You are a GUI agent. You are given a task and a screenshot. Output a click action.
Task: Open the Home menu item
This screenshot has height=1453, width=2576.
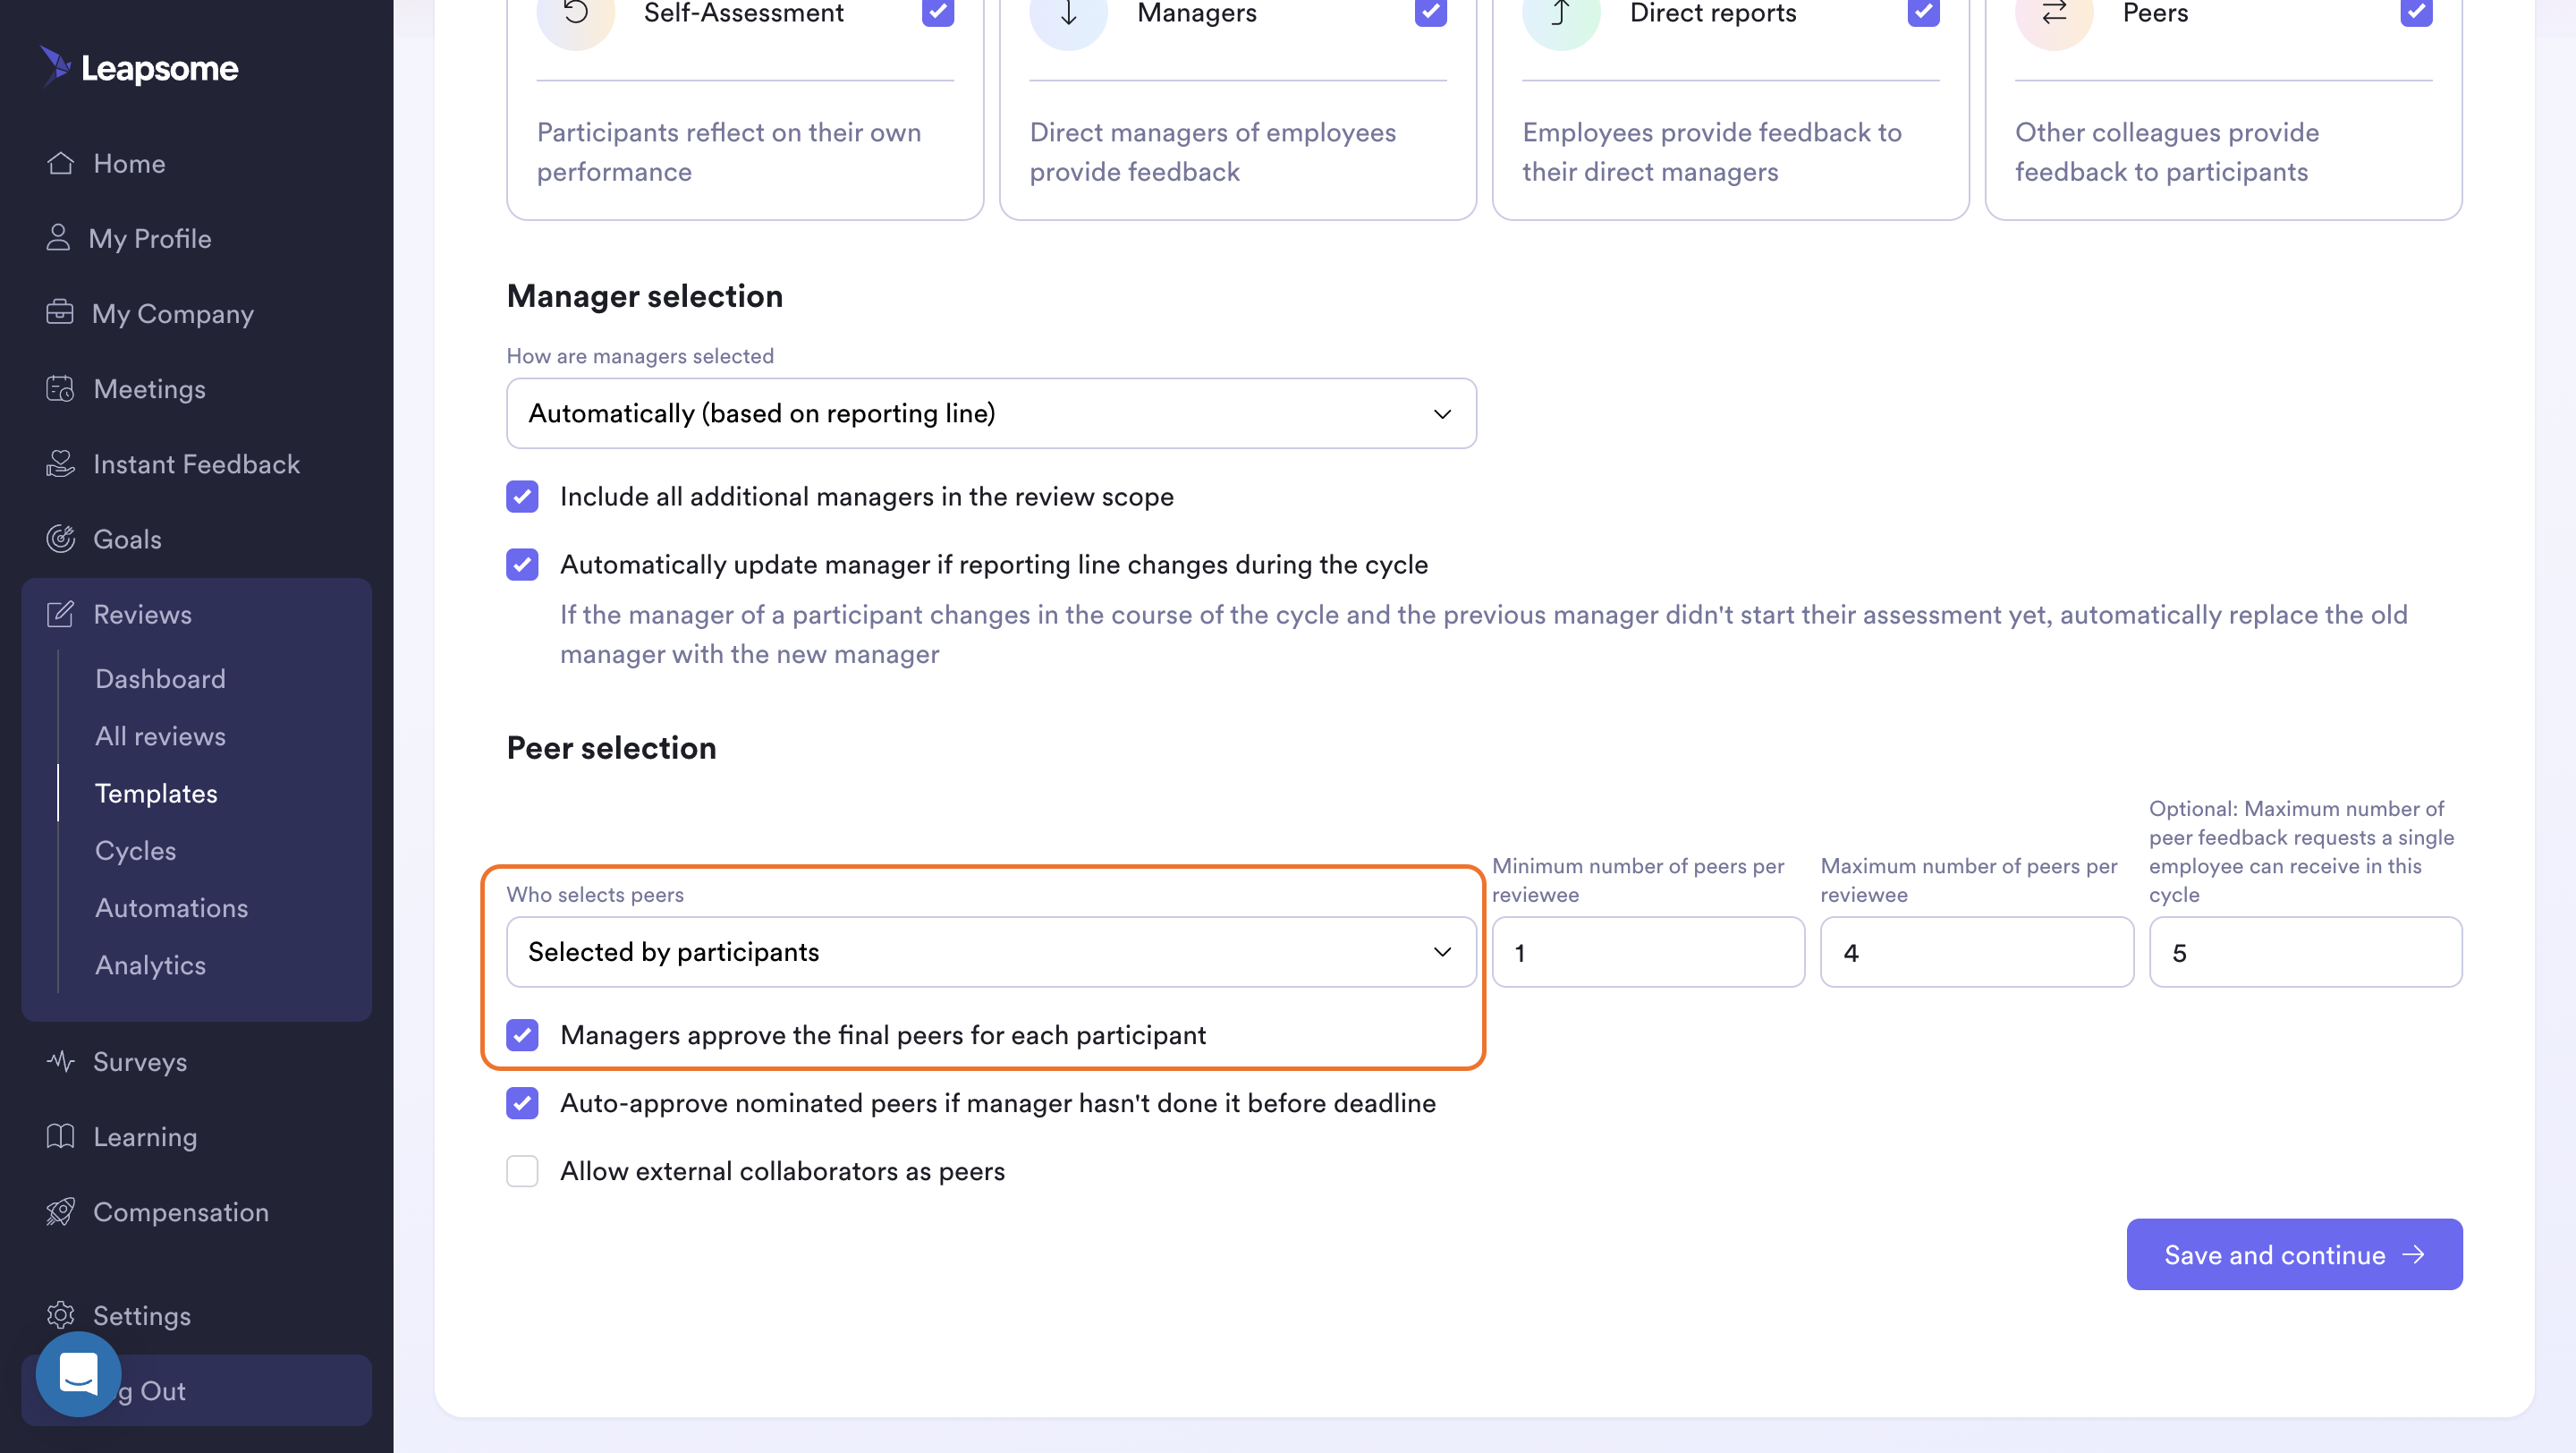(129, 163)
